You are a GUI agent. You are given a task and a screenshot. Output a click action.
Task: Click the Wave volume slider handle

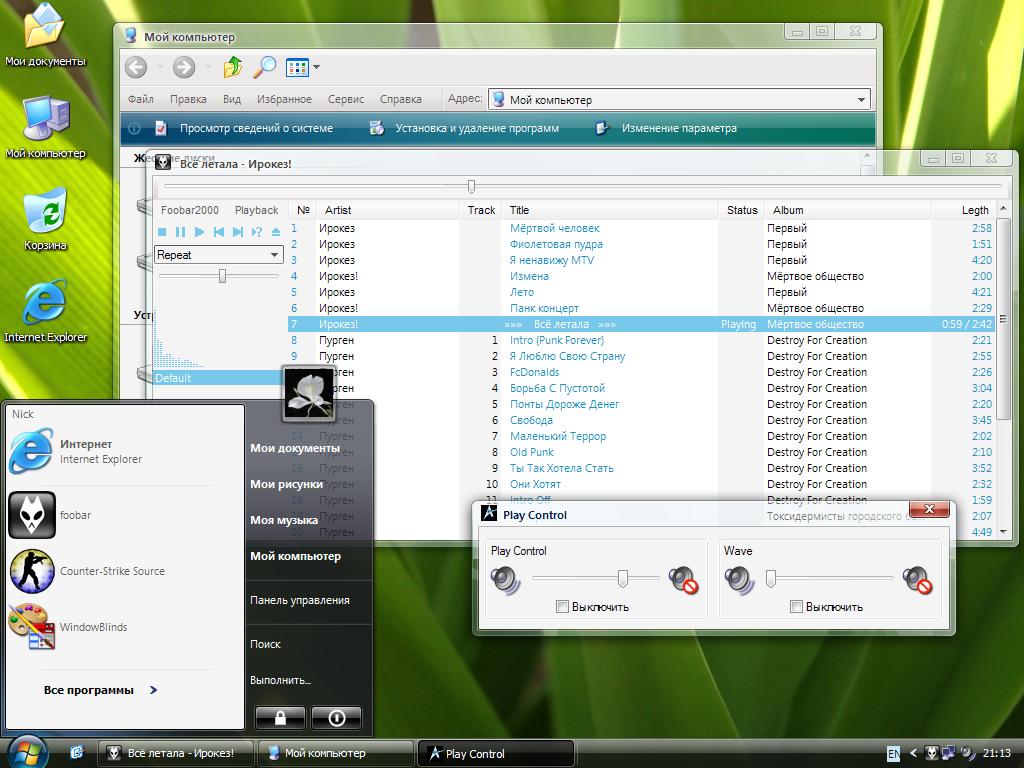pyautogui.click(x=771, y=578)
